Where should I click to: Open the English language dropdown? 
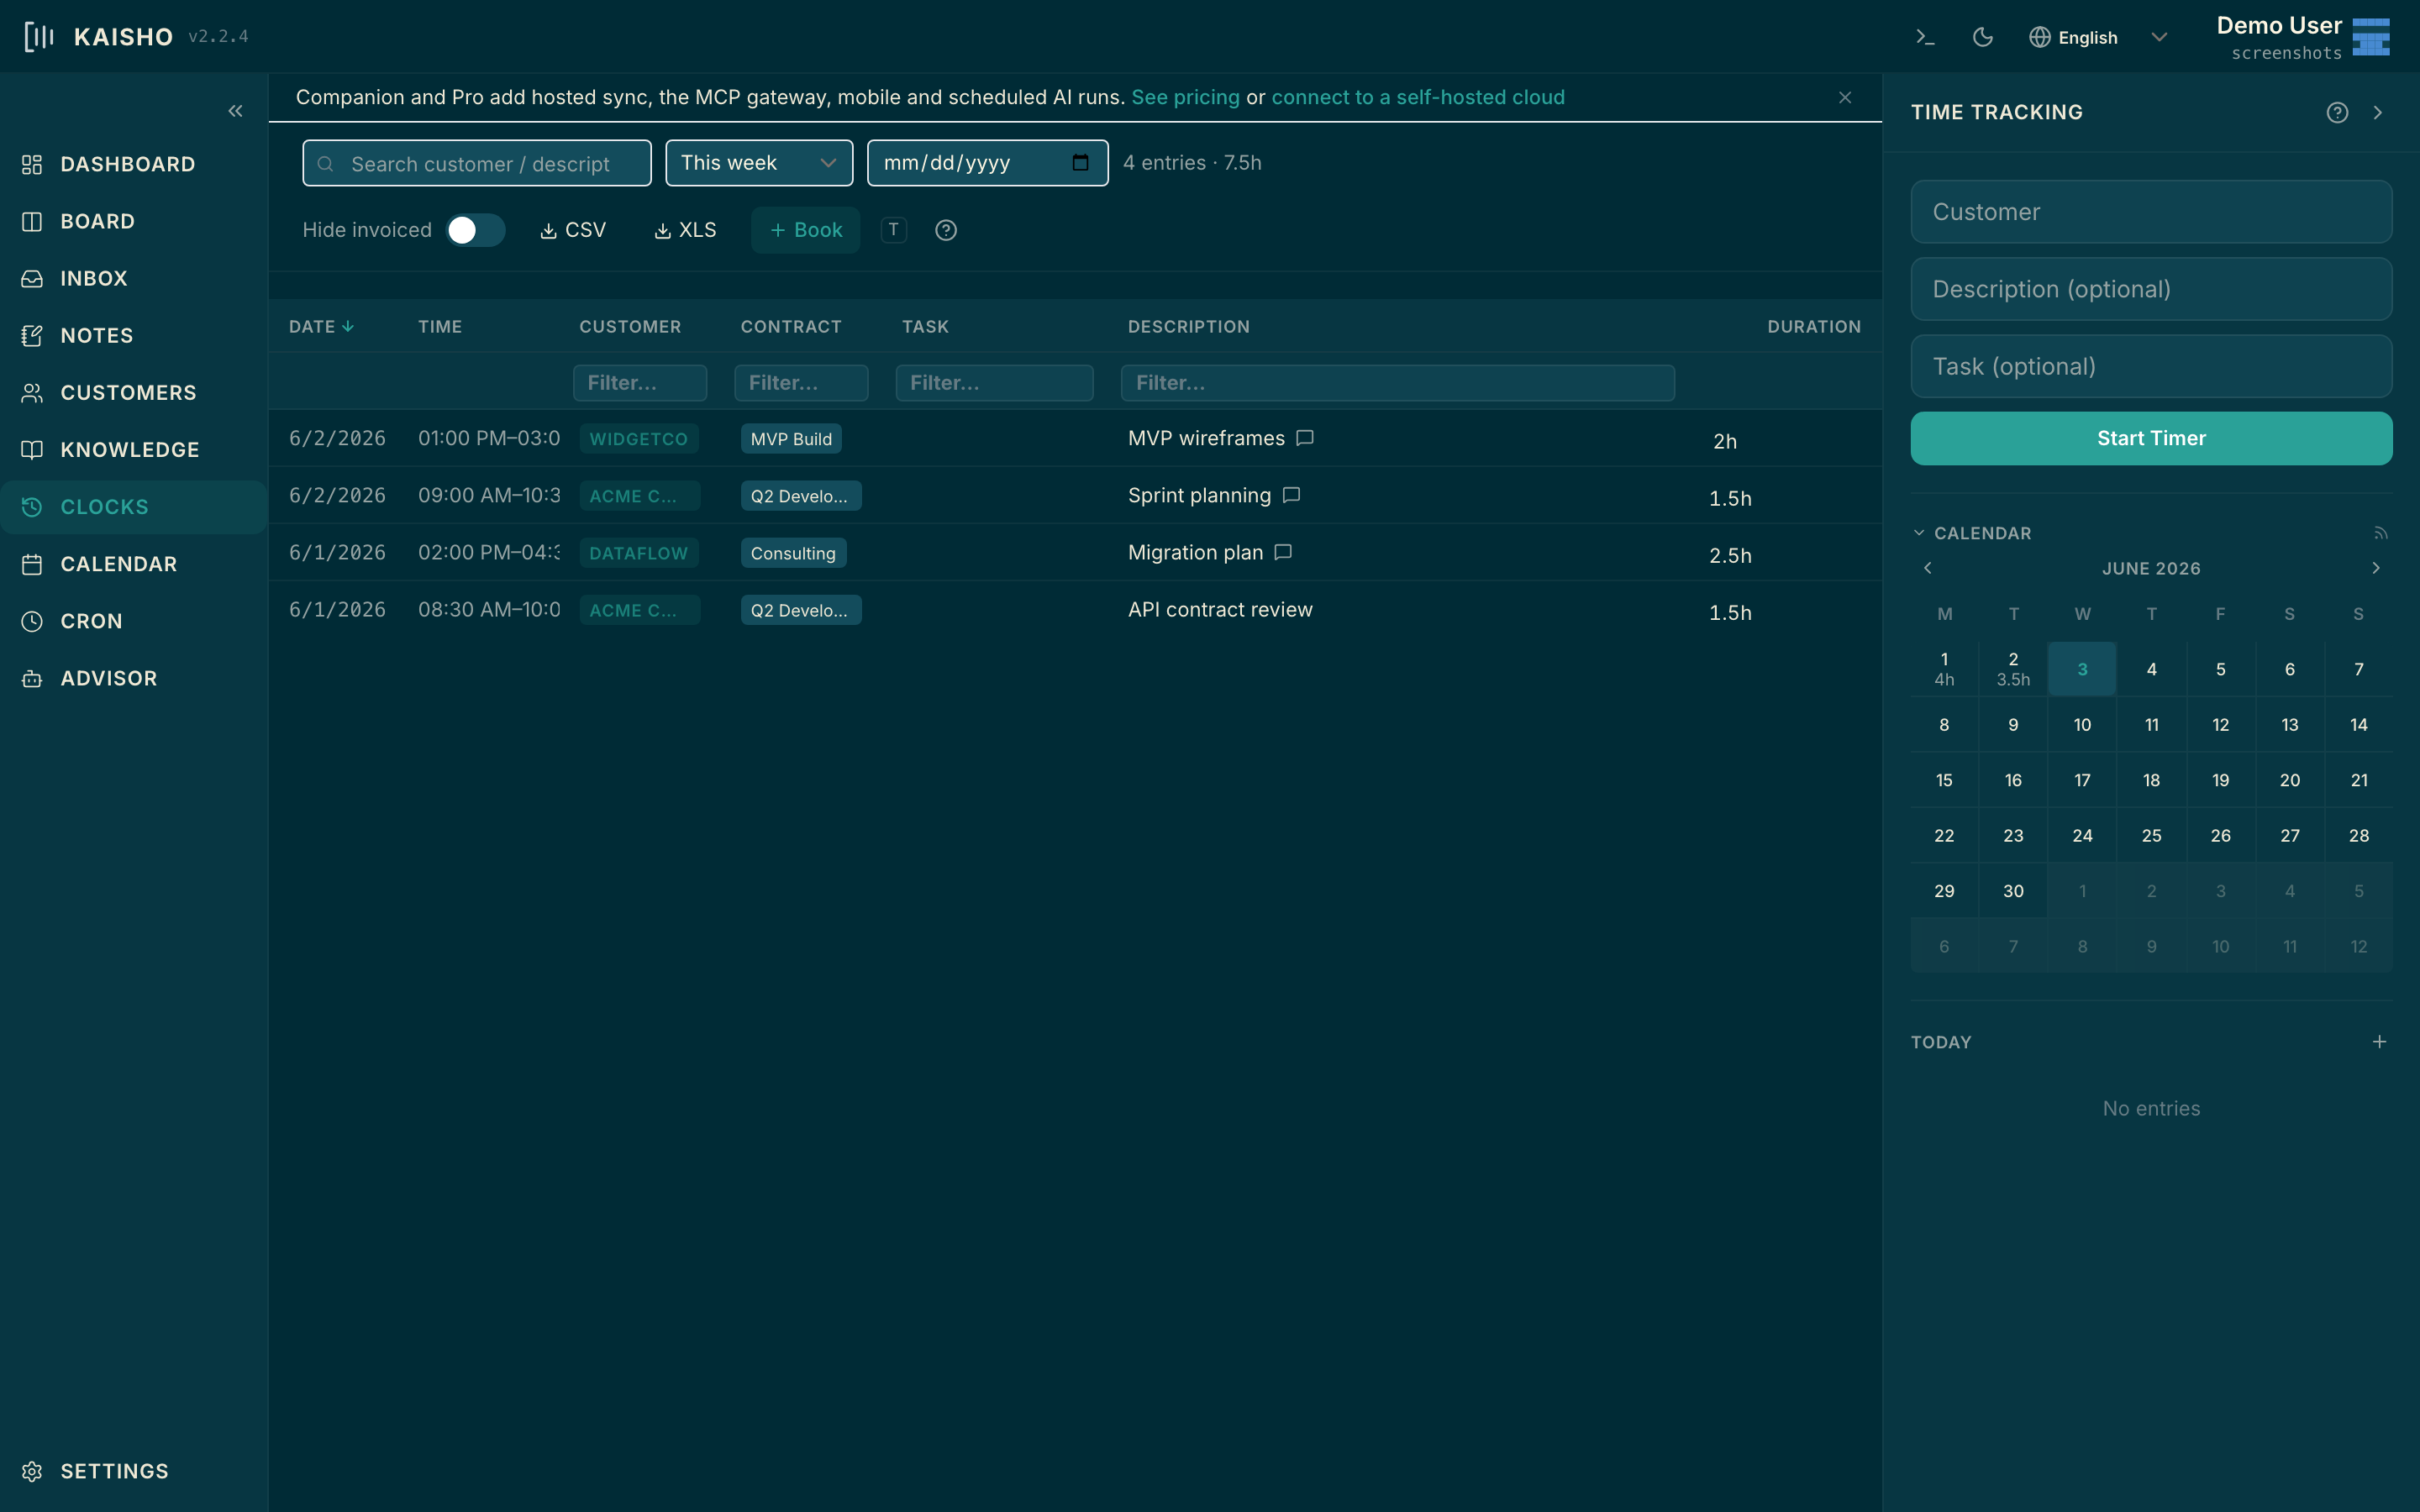2098,37
